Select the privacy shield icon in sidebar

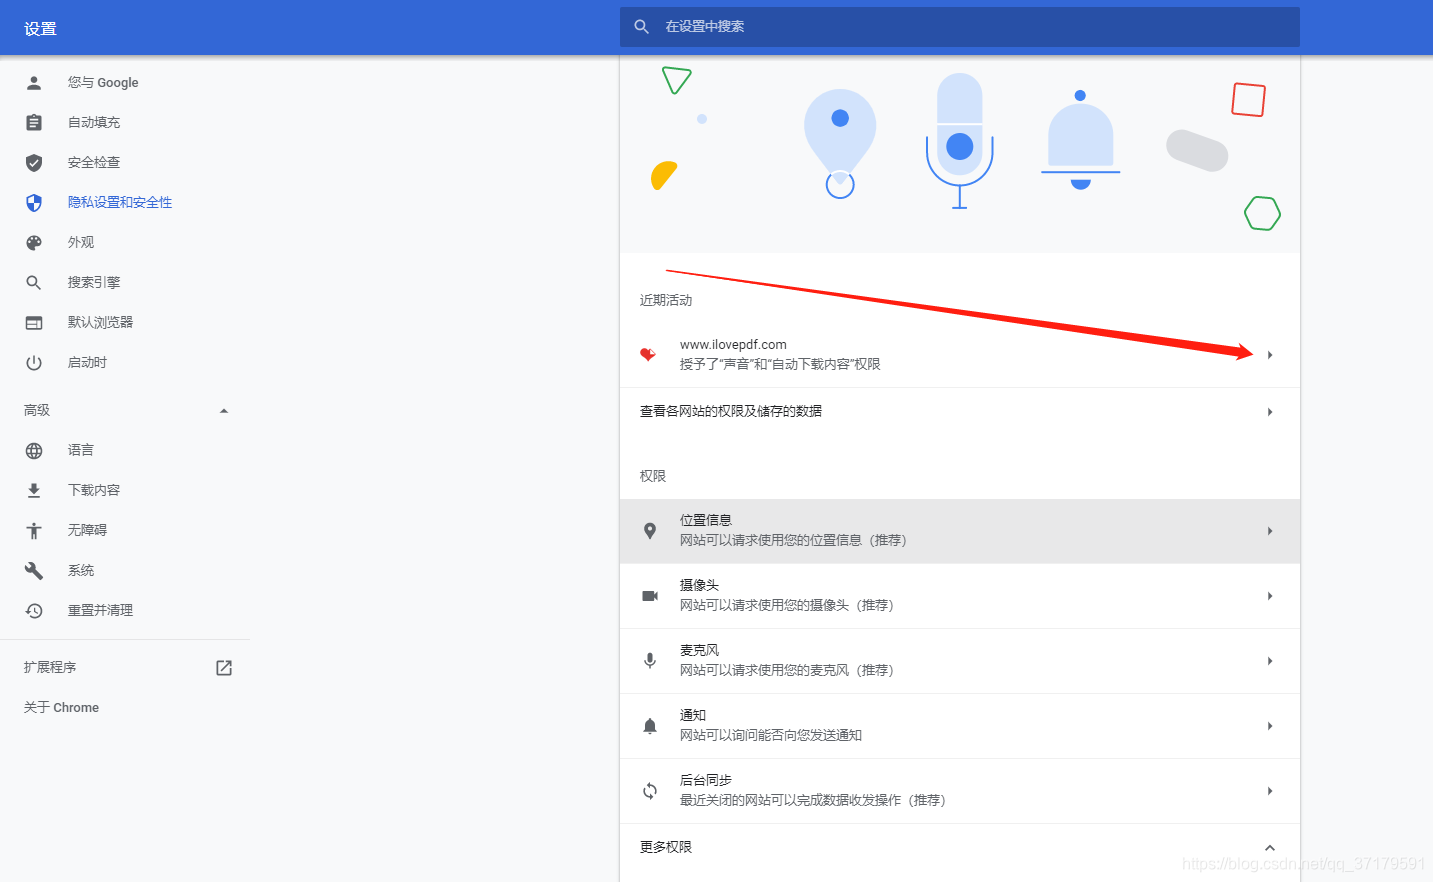coord(33,202)
